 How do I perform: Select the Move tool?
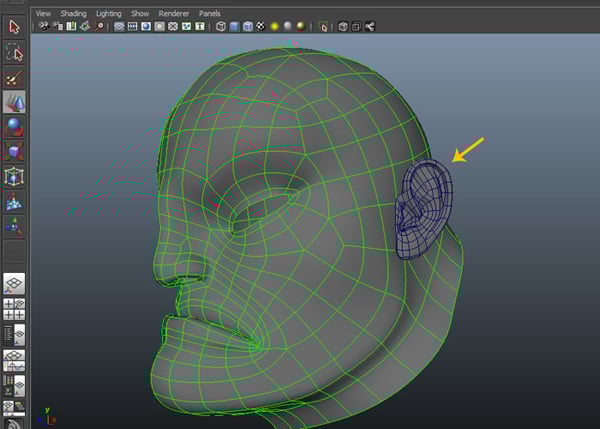[x=14, y=102]
